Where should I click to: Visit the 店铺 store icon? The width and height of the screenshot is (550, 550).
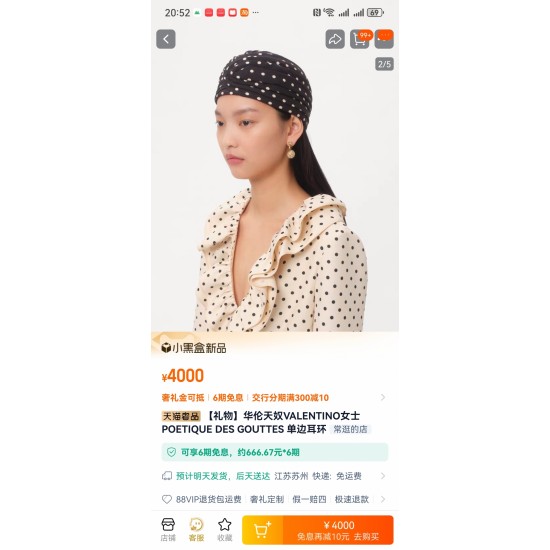pos(168,530)
